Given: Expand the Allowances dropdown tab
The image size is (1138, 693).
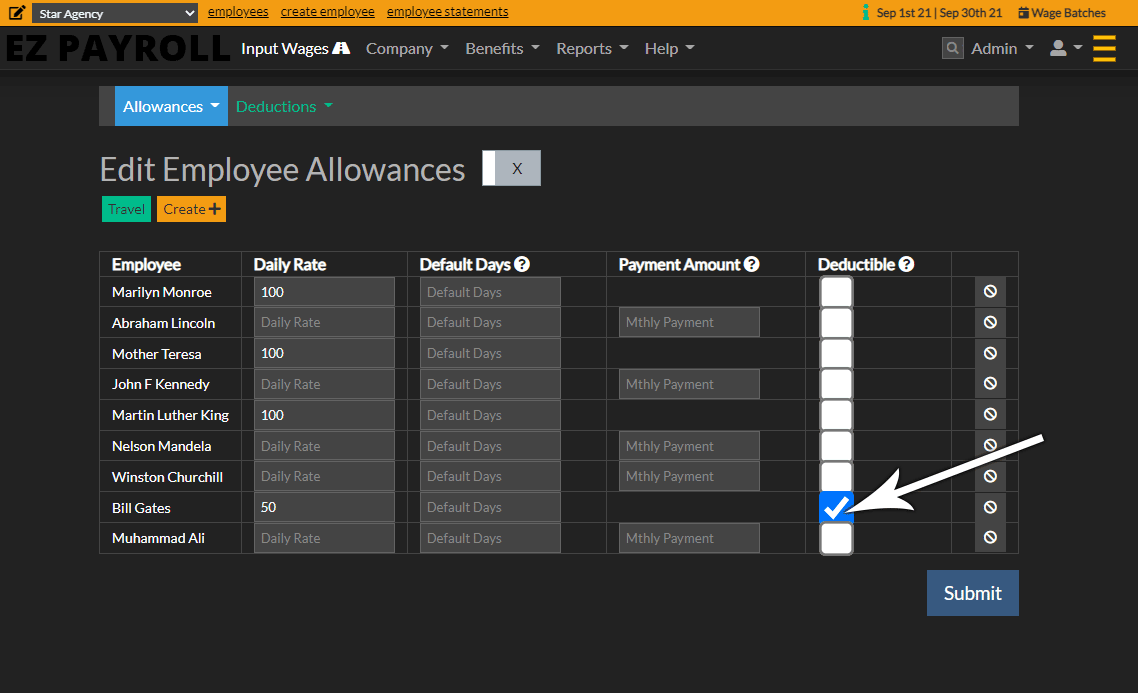Looking at the screenshot, I should pyautogui.click(x=171, y=106).
